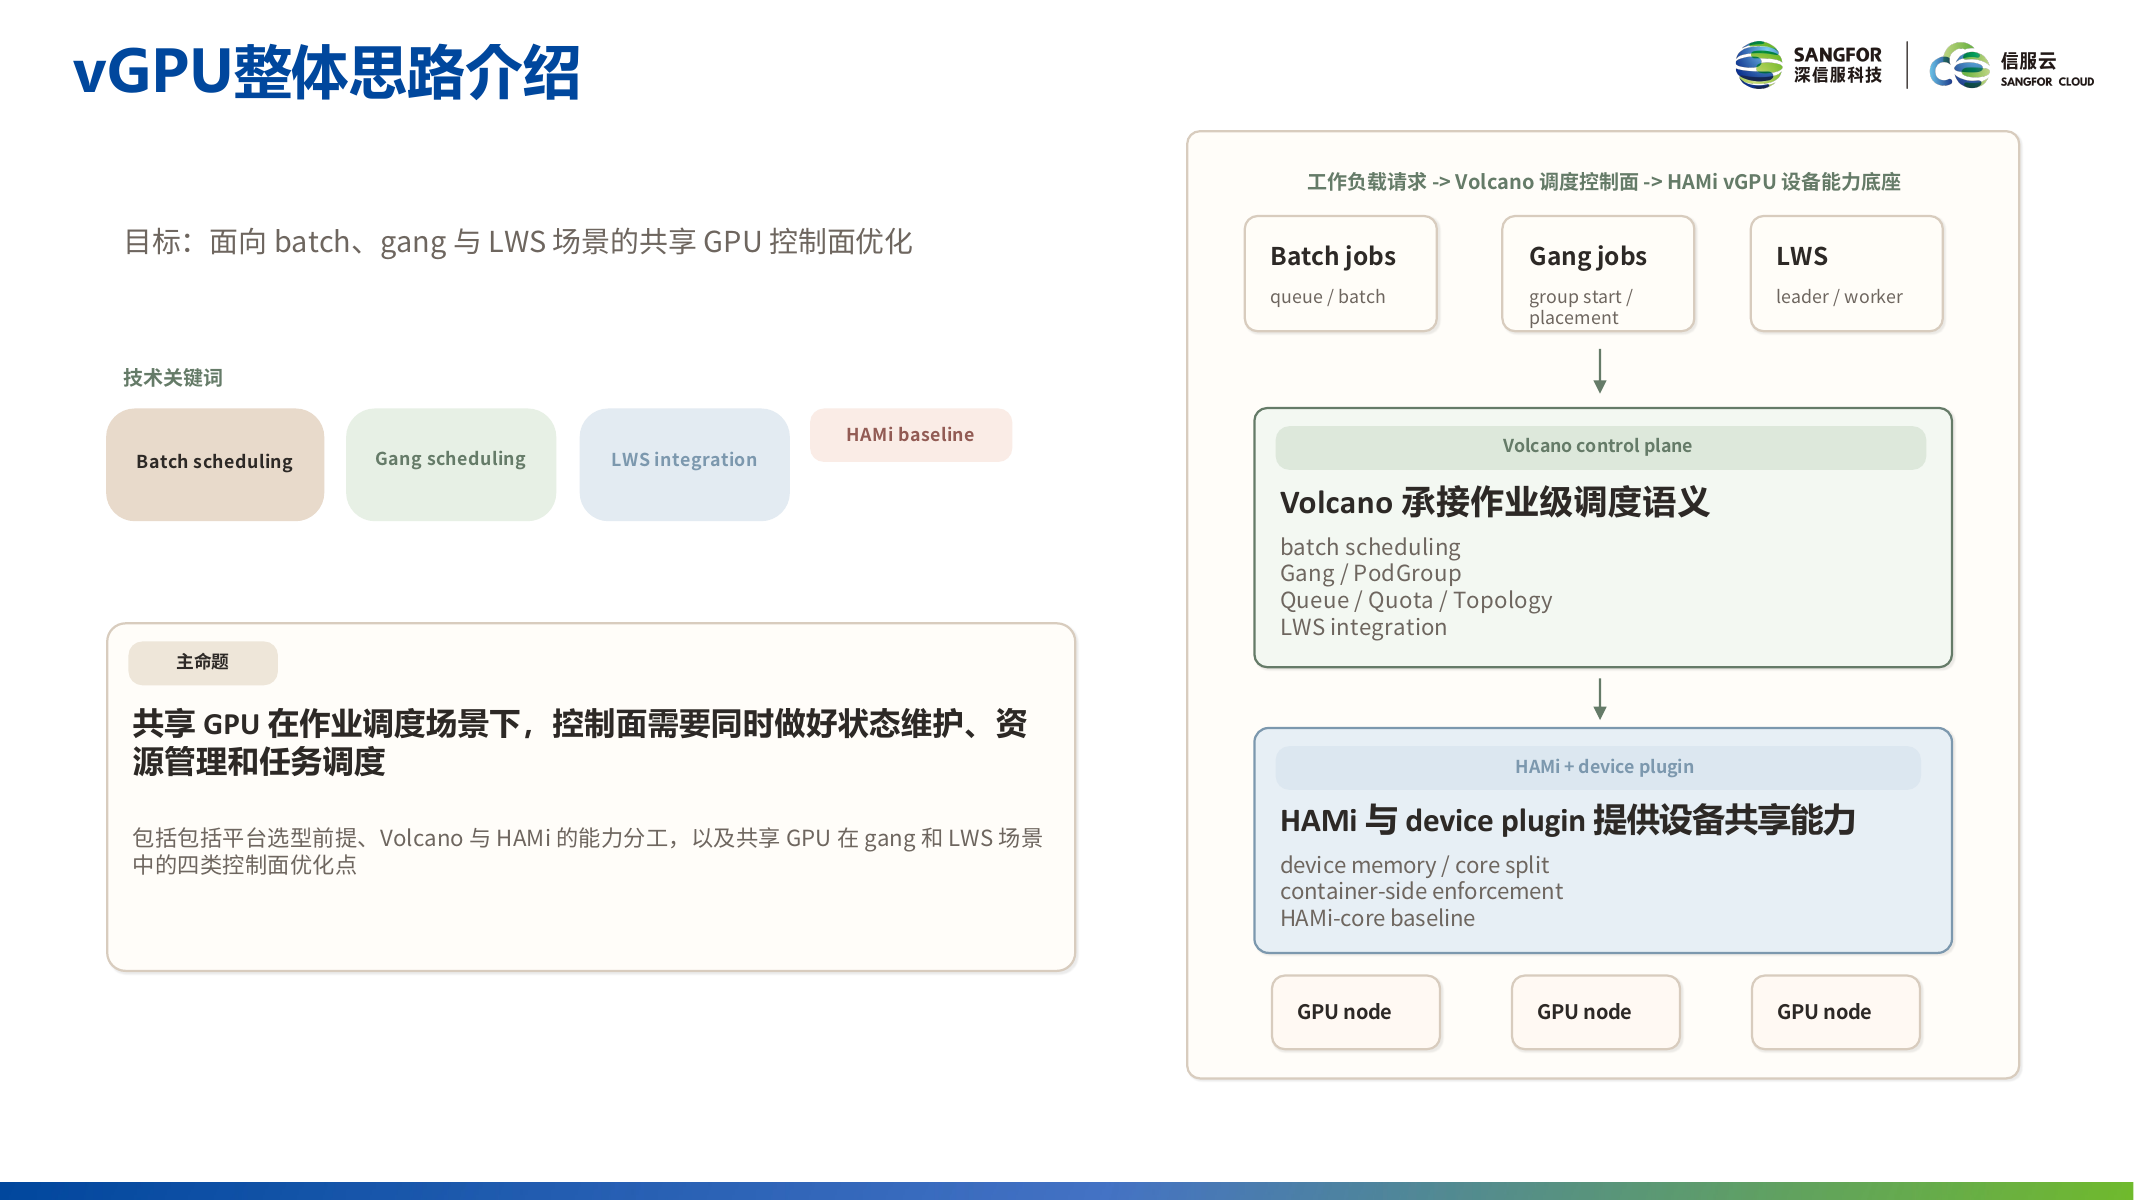Click the "SANGFOR 深信服科技" brand text
This screenshot has width=2134, height=1200.
coord(1837,65)
